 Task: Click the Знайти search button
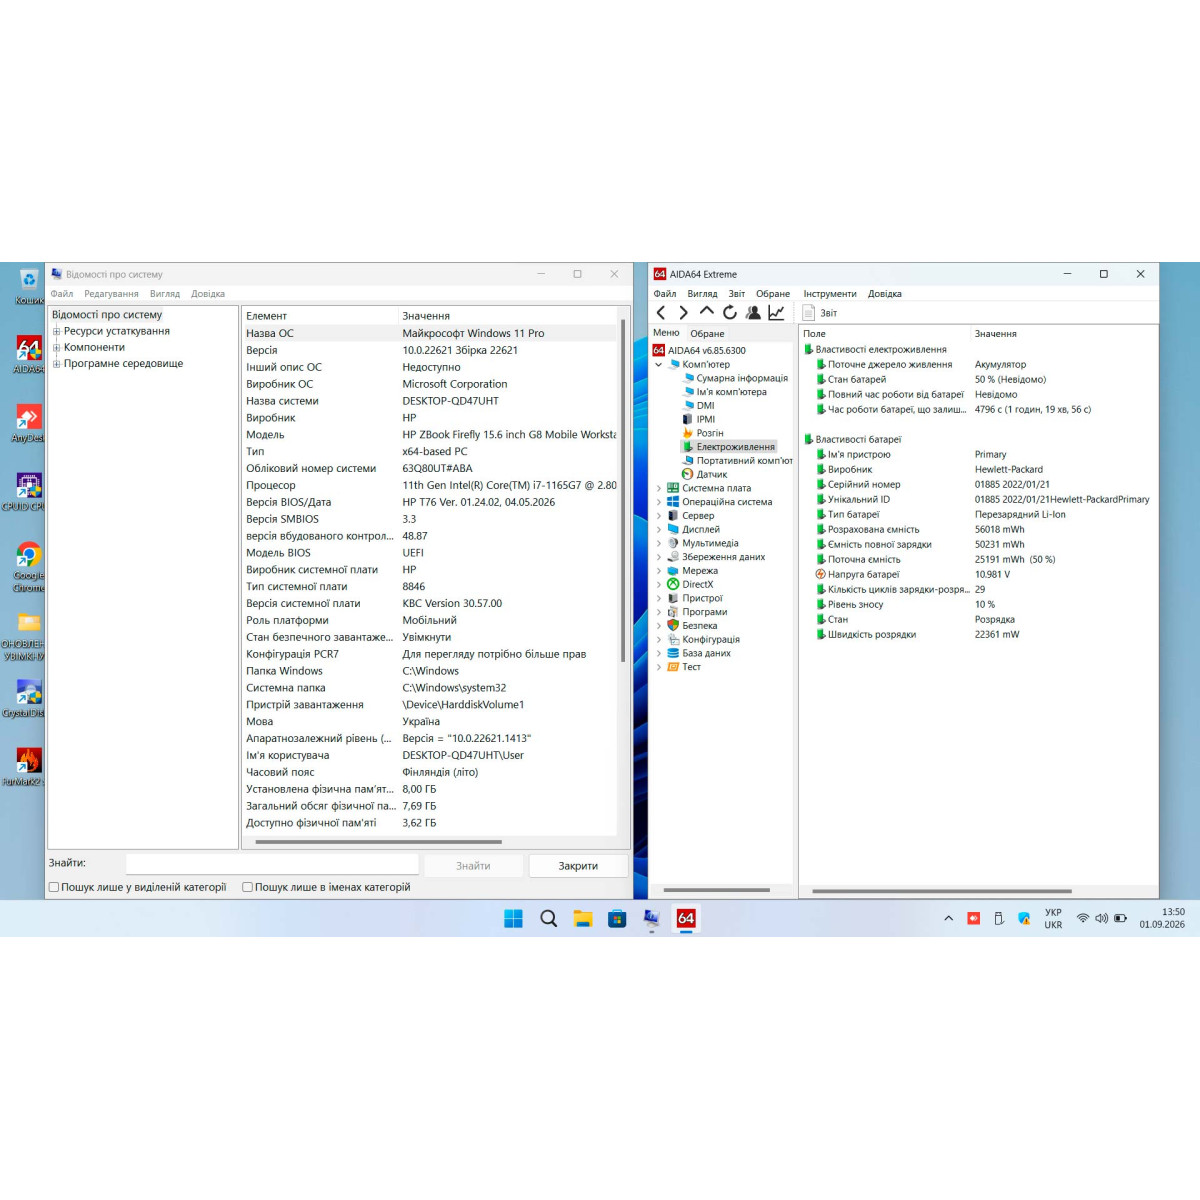point(473,866)
